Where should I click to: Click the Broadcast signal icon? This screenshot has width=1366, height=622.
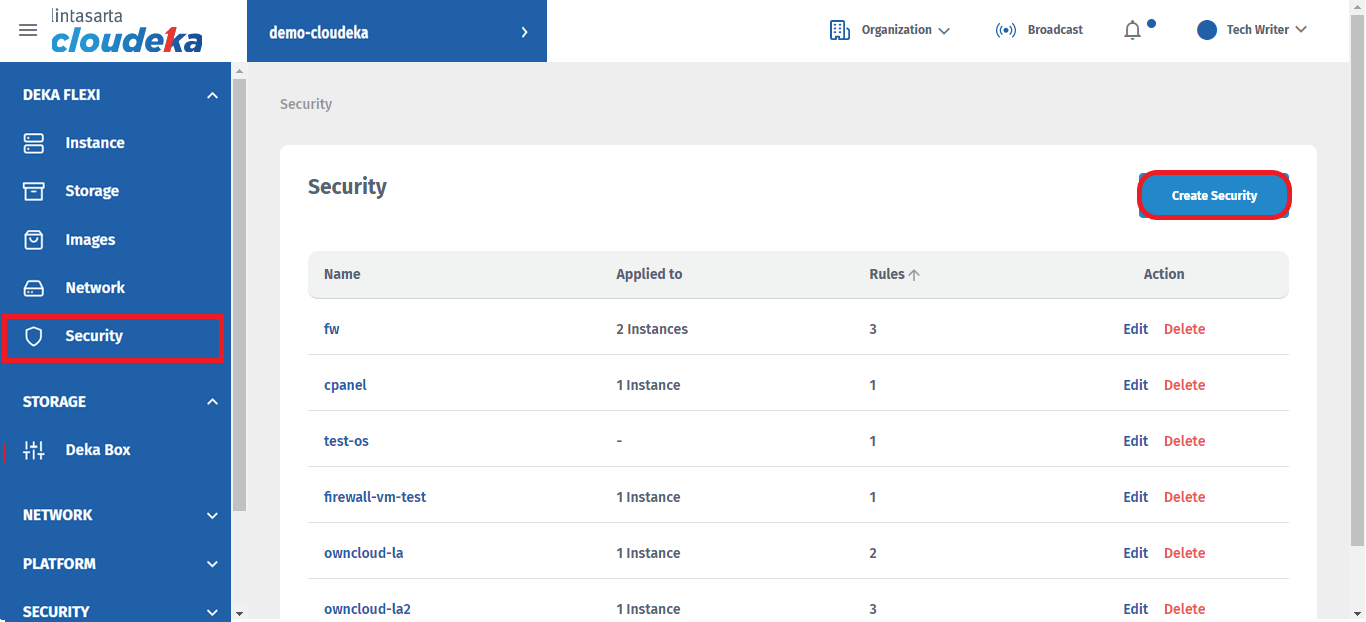(1005, 30)
